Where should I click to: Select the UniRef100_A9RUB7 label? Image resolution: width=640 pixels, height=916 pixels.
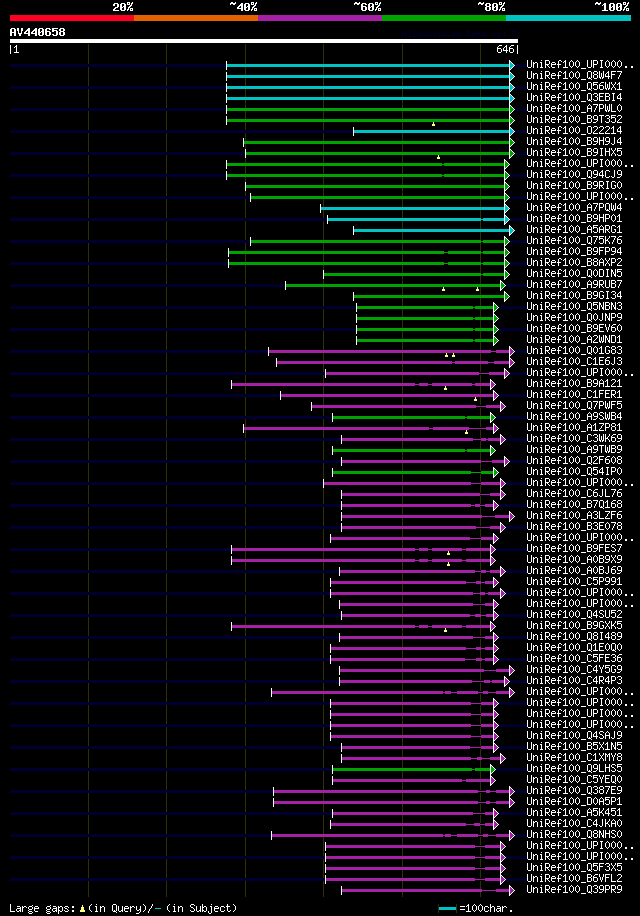(574, 284)
